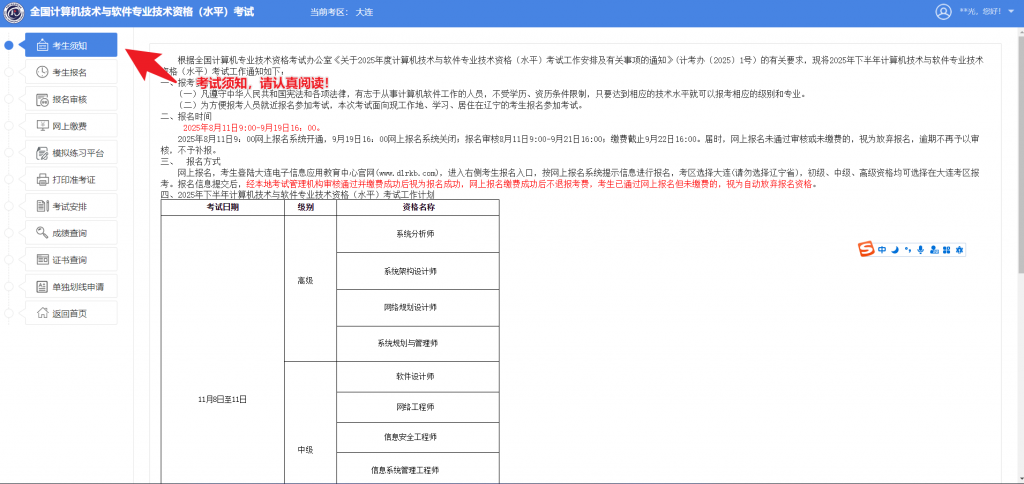Click the clock icon for 考生报名
This screenshot has width=1024, height=484.
tap(42, 72)
